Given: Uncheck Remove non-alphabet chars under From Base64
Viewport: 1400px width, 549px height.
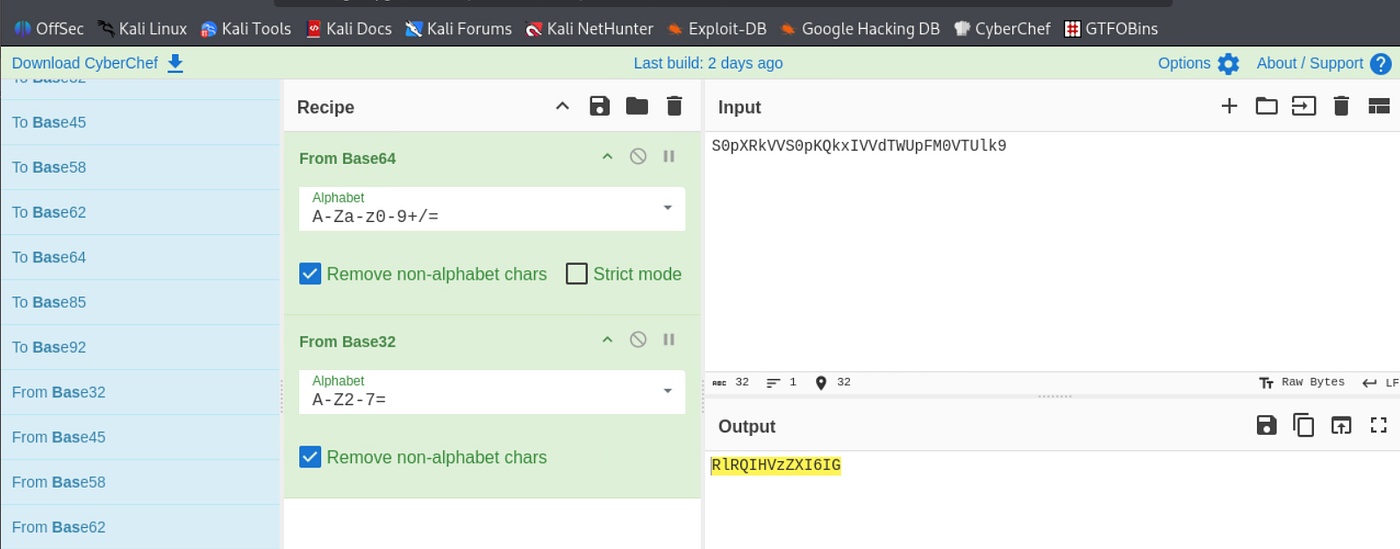Looking at the screenshot, I should (x=310, y=274).
